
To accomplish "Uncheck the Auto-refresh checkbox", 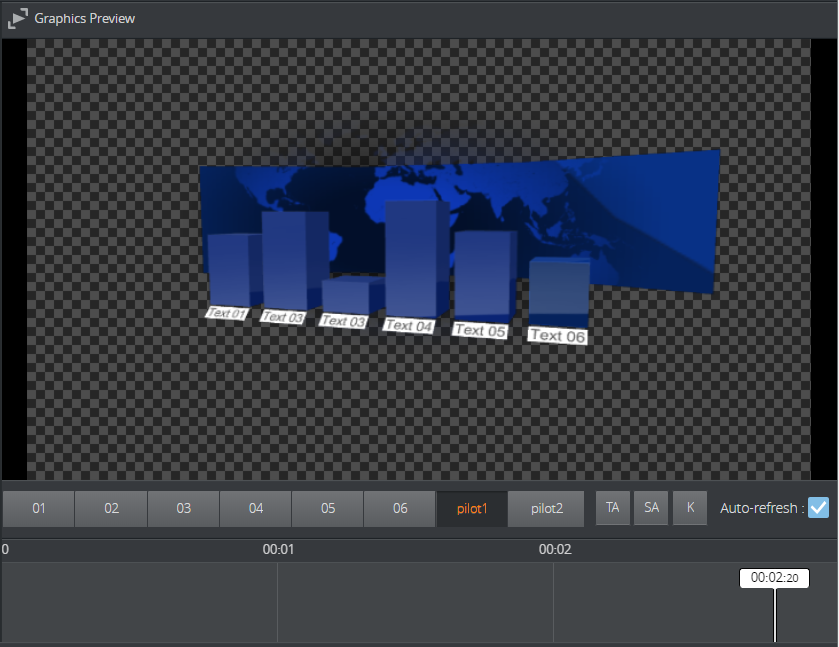I will [x=818, y=507].
